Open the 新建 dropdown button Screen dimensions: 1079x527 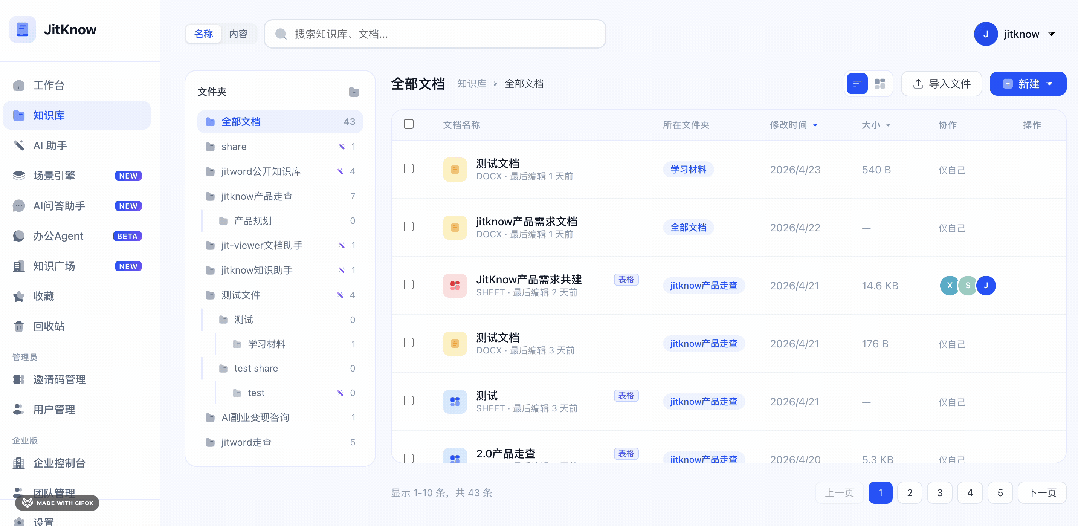1028,84
